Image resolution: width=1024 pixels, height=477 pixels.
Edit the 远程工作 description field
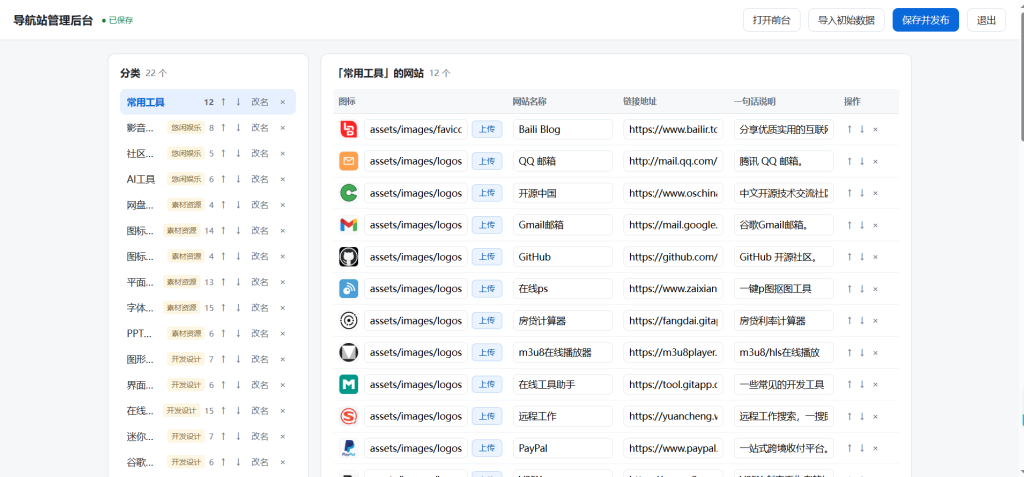click(784, 416)
